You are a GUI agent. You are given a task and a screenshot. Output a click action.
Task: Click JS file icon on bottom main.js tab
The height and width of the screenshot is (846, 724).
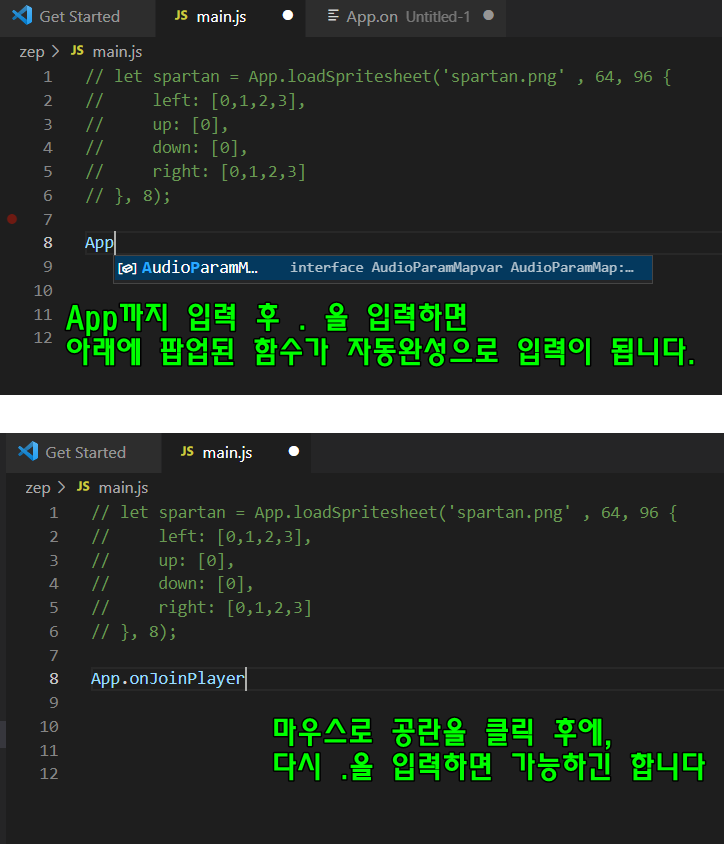tap(187, 452)
